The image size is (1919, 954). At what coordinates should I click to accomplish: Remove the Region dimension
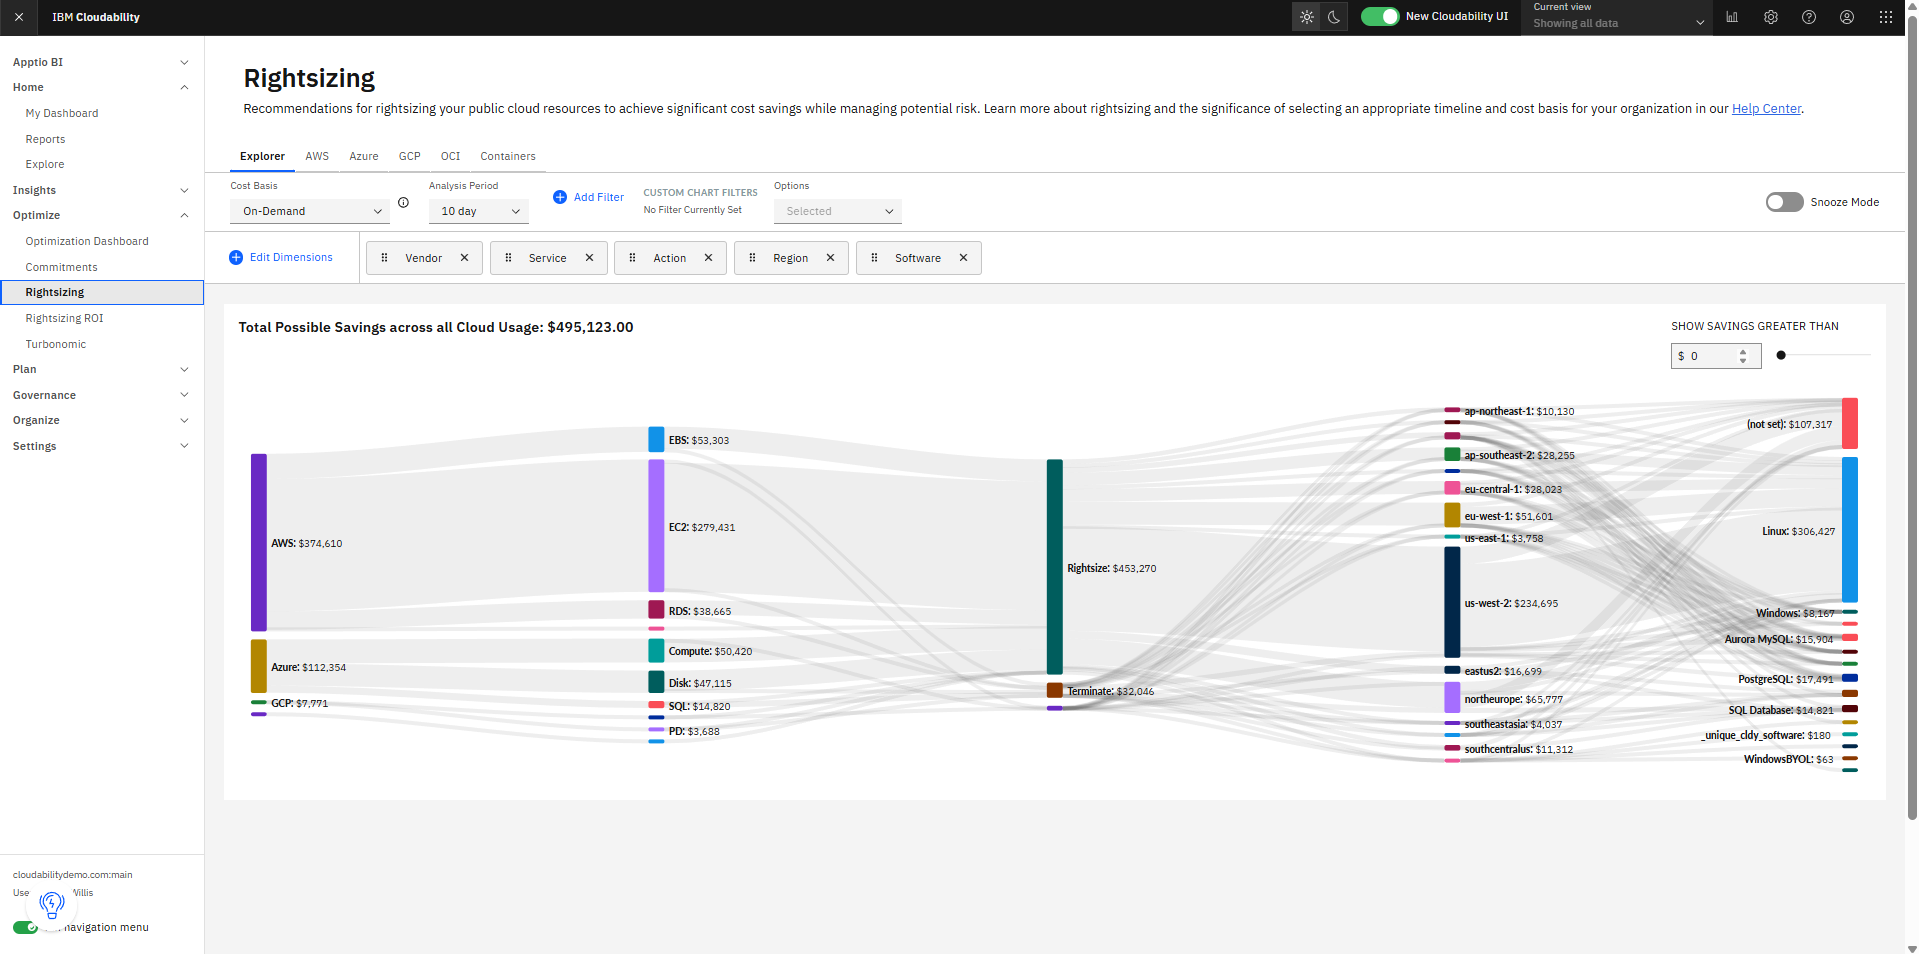point(831,258)
